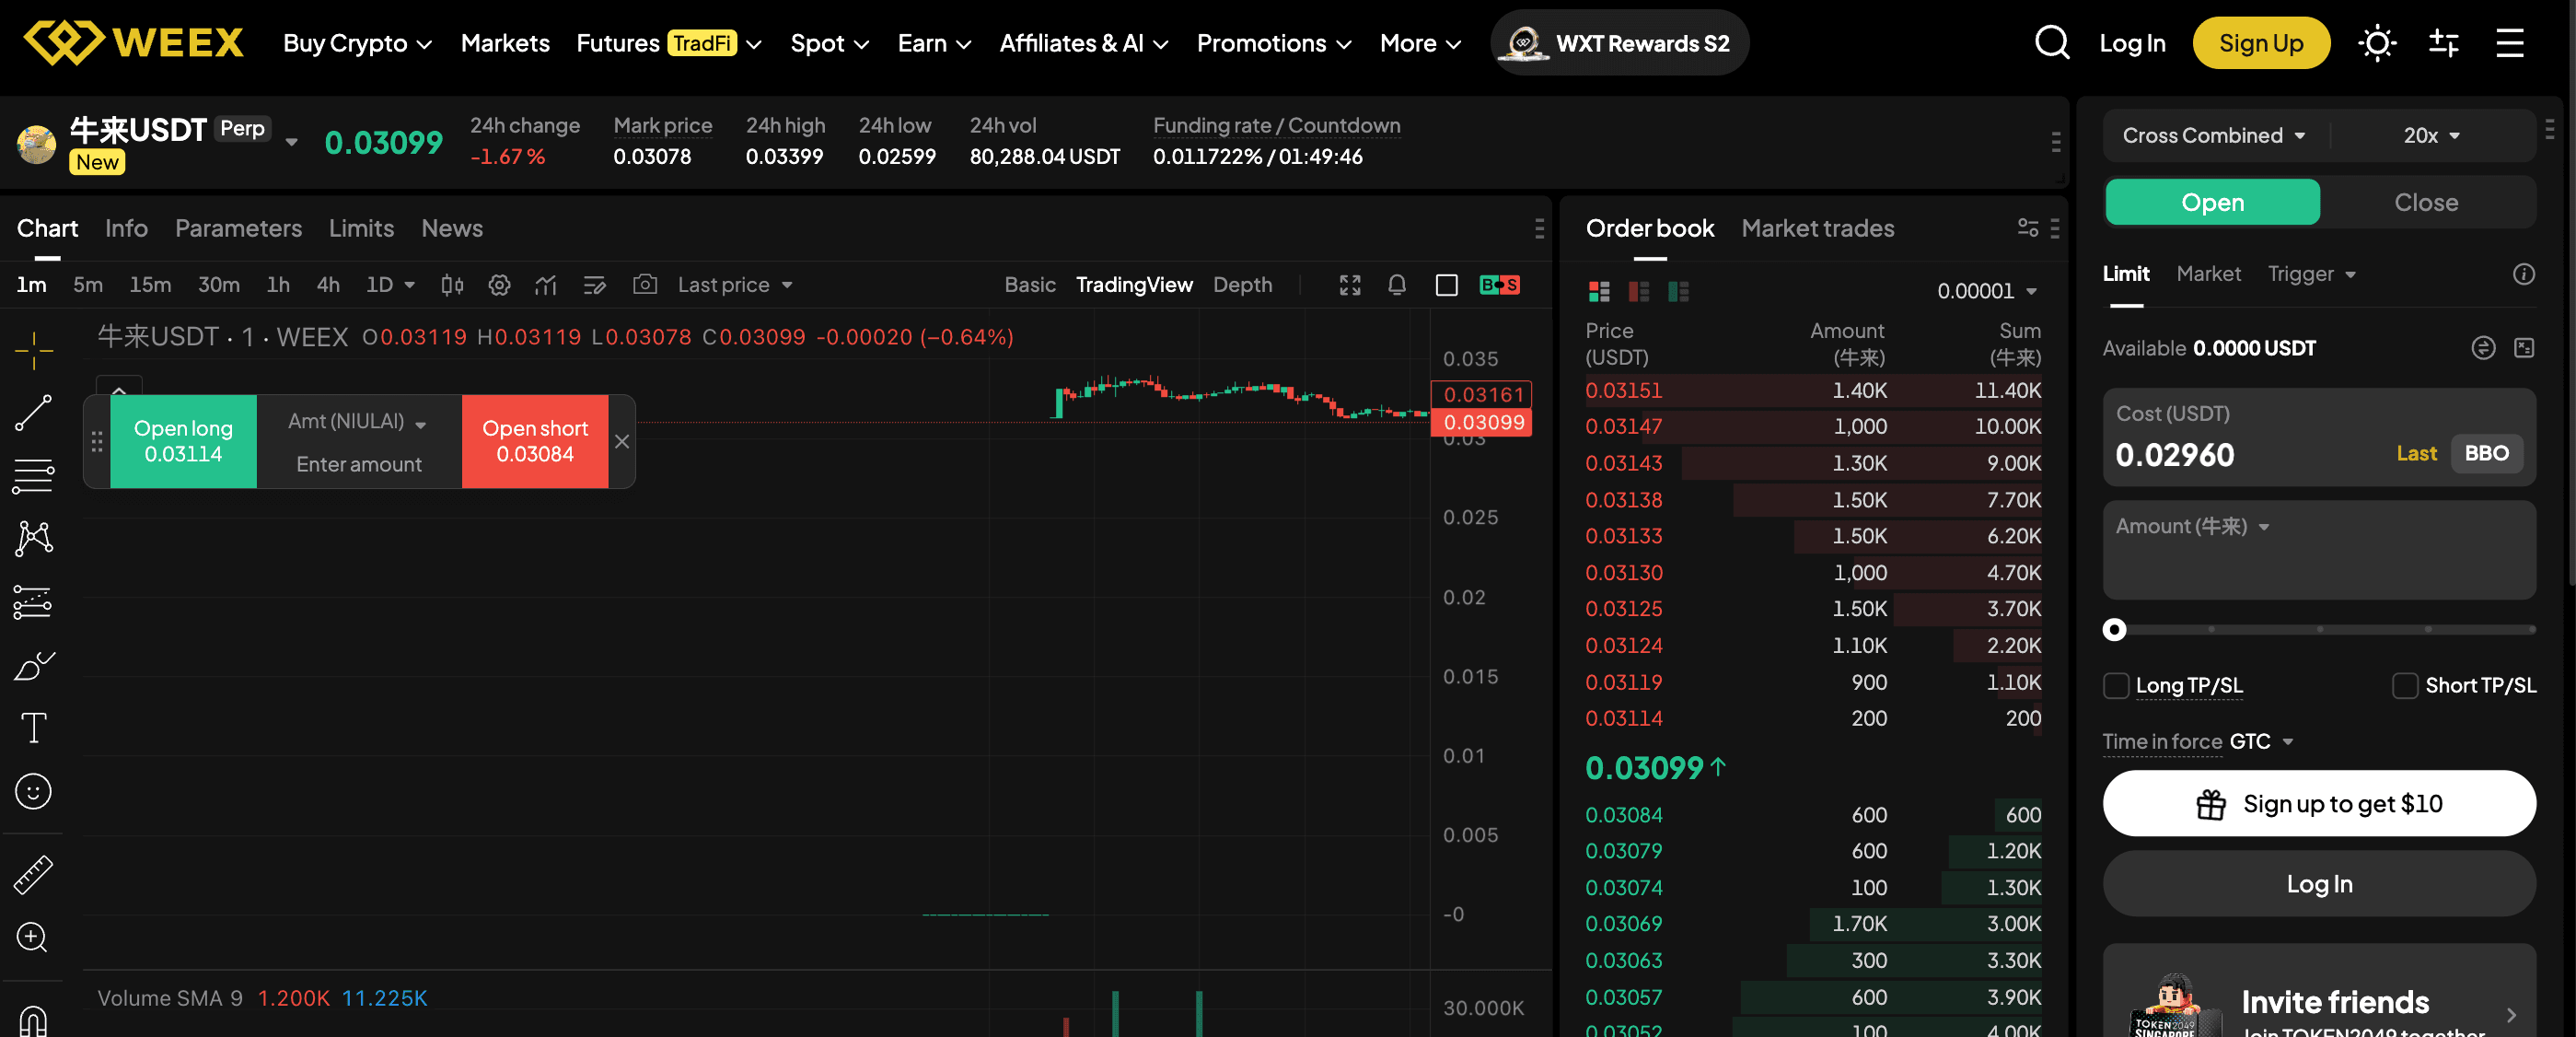The height and width of the screenshot is (1037, 2576).
Task: Switch chart to Depth view
Action: pos(1242,285)
